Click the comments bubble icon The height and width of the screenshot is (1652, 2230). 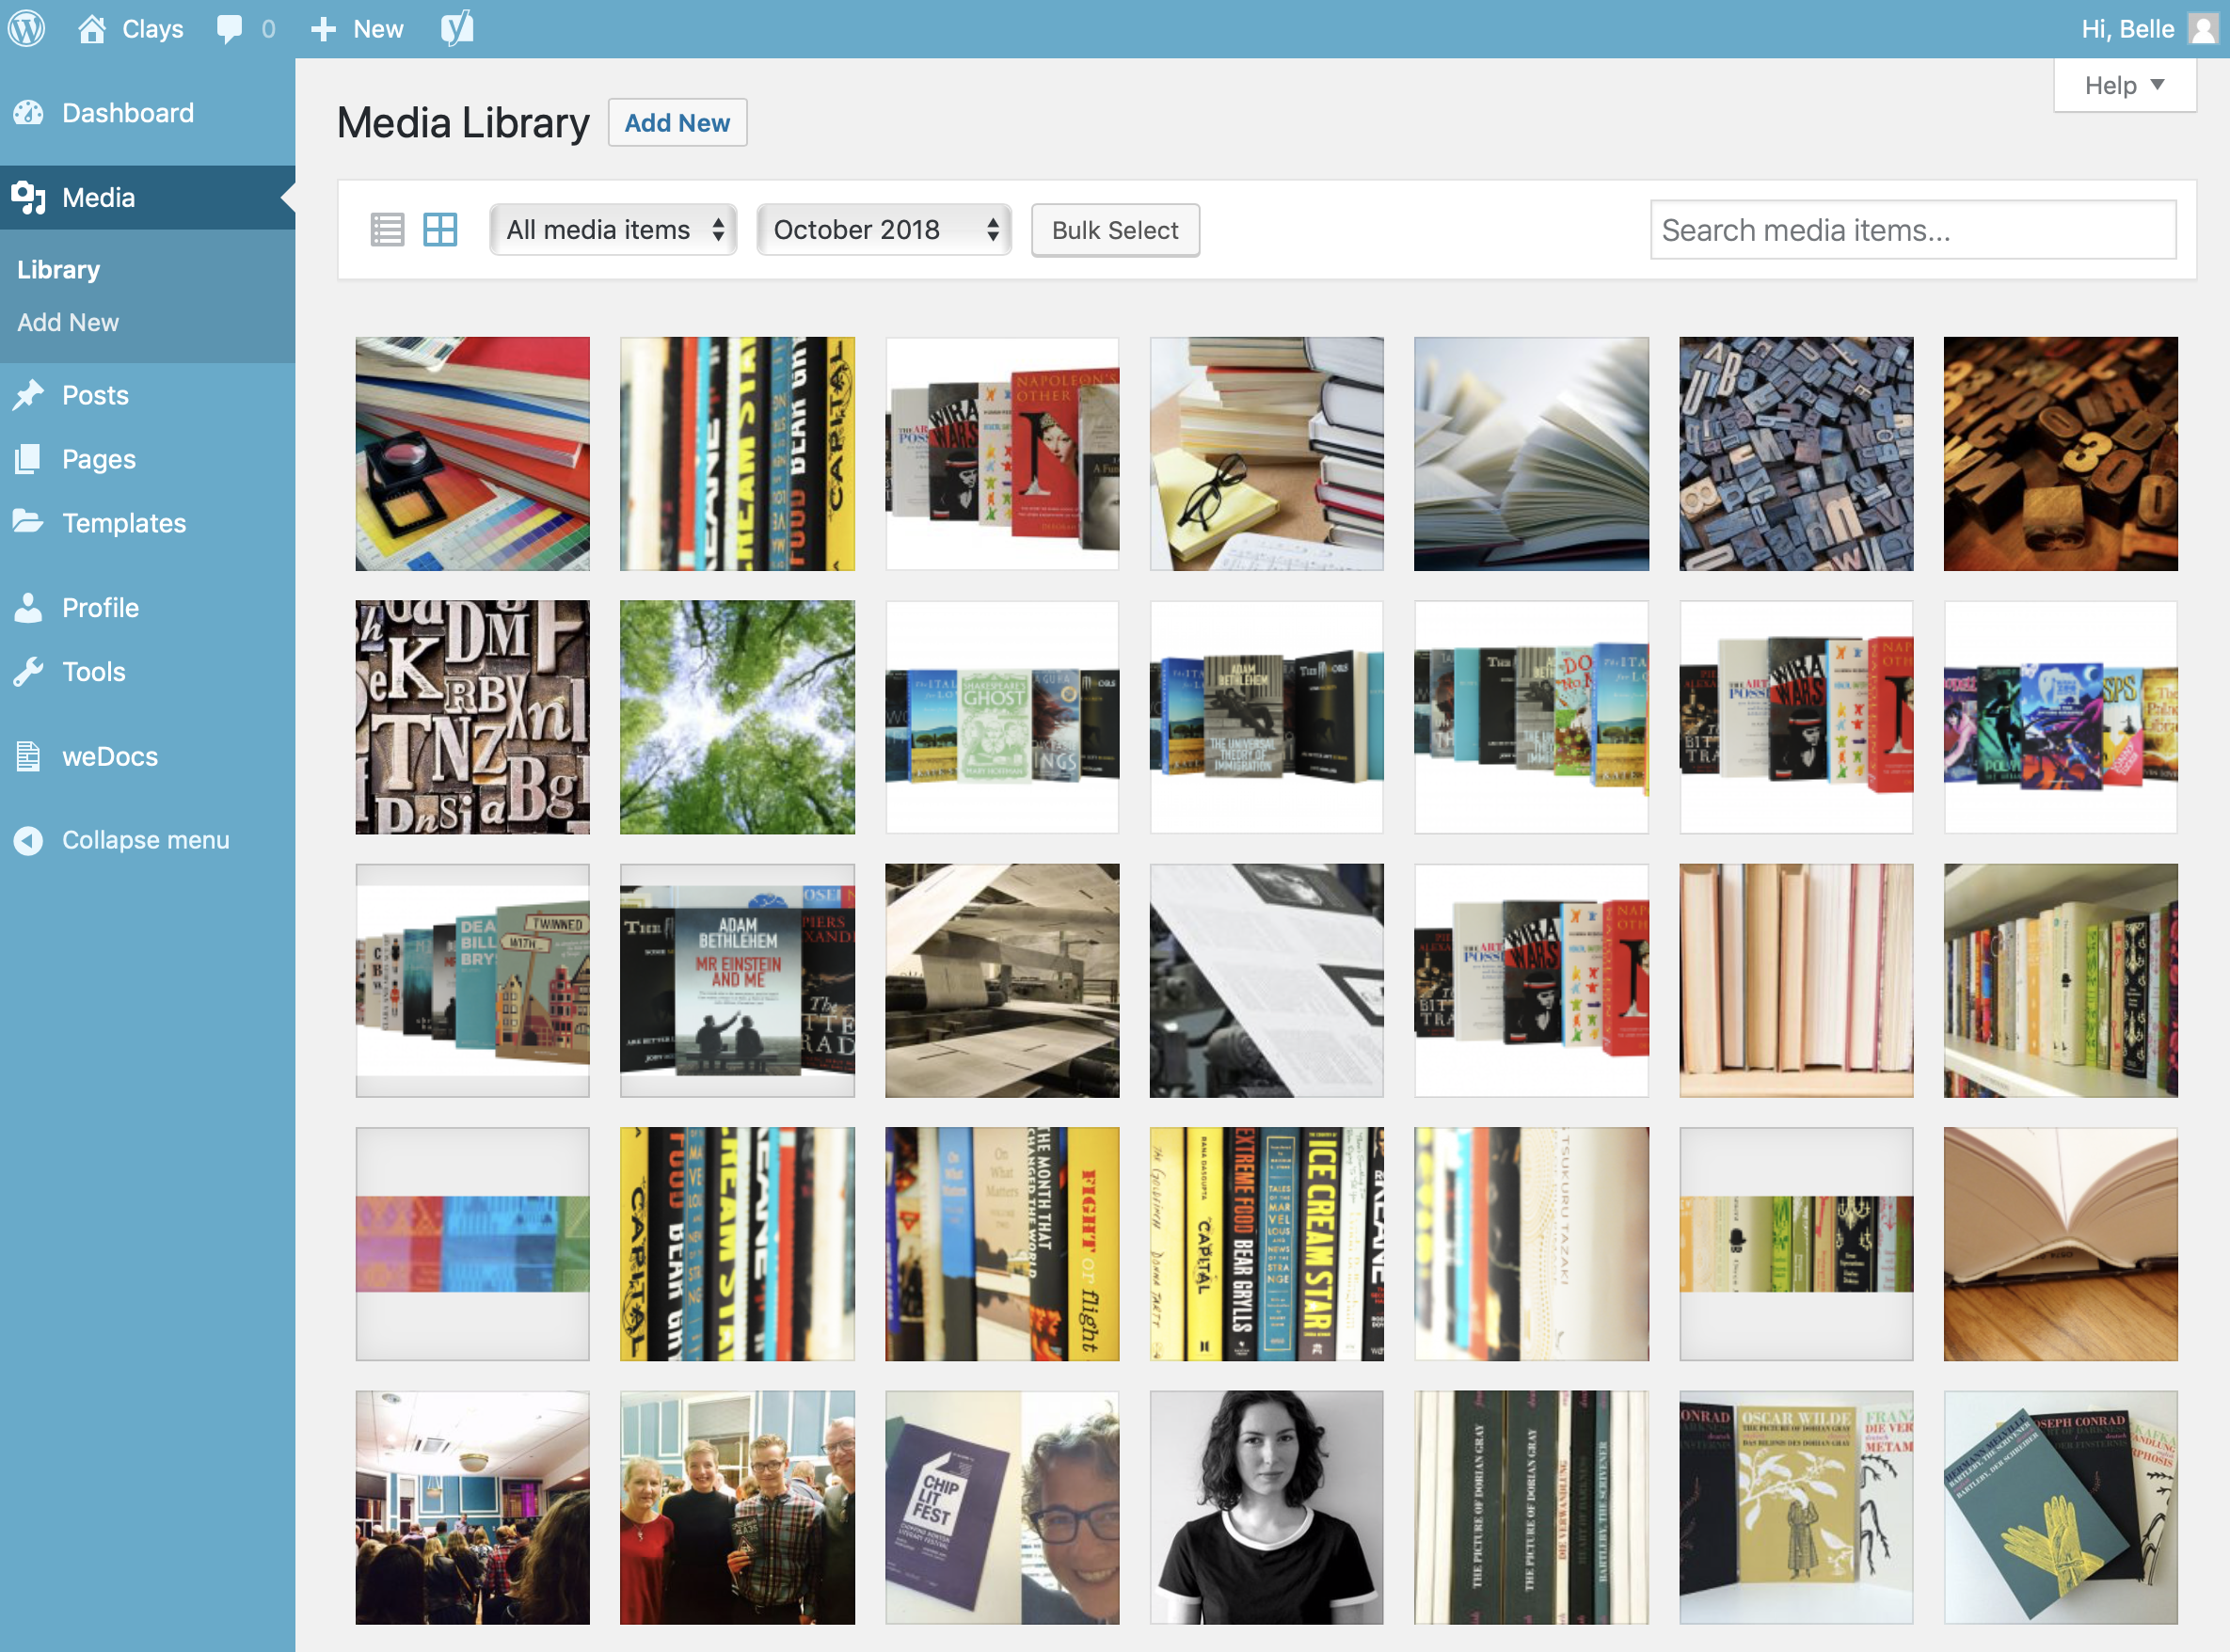pyautogui.click(x=229, y=29)
